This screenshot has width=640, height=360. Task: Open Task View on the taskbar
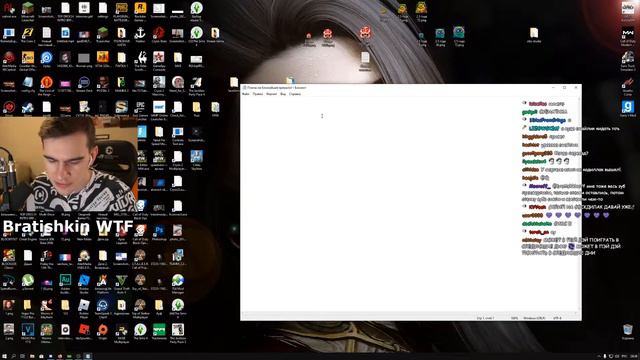click(22, 356)
